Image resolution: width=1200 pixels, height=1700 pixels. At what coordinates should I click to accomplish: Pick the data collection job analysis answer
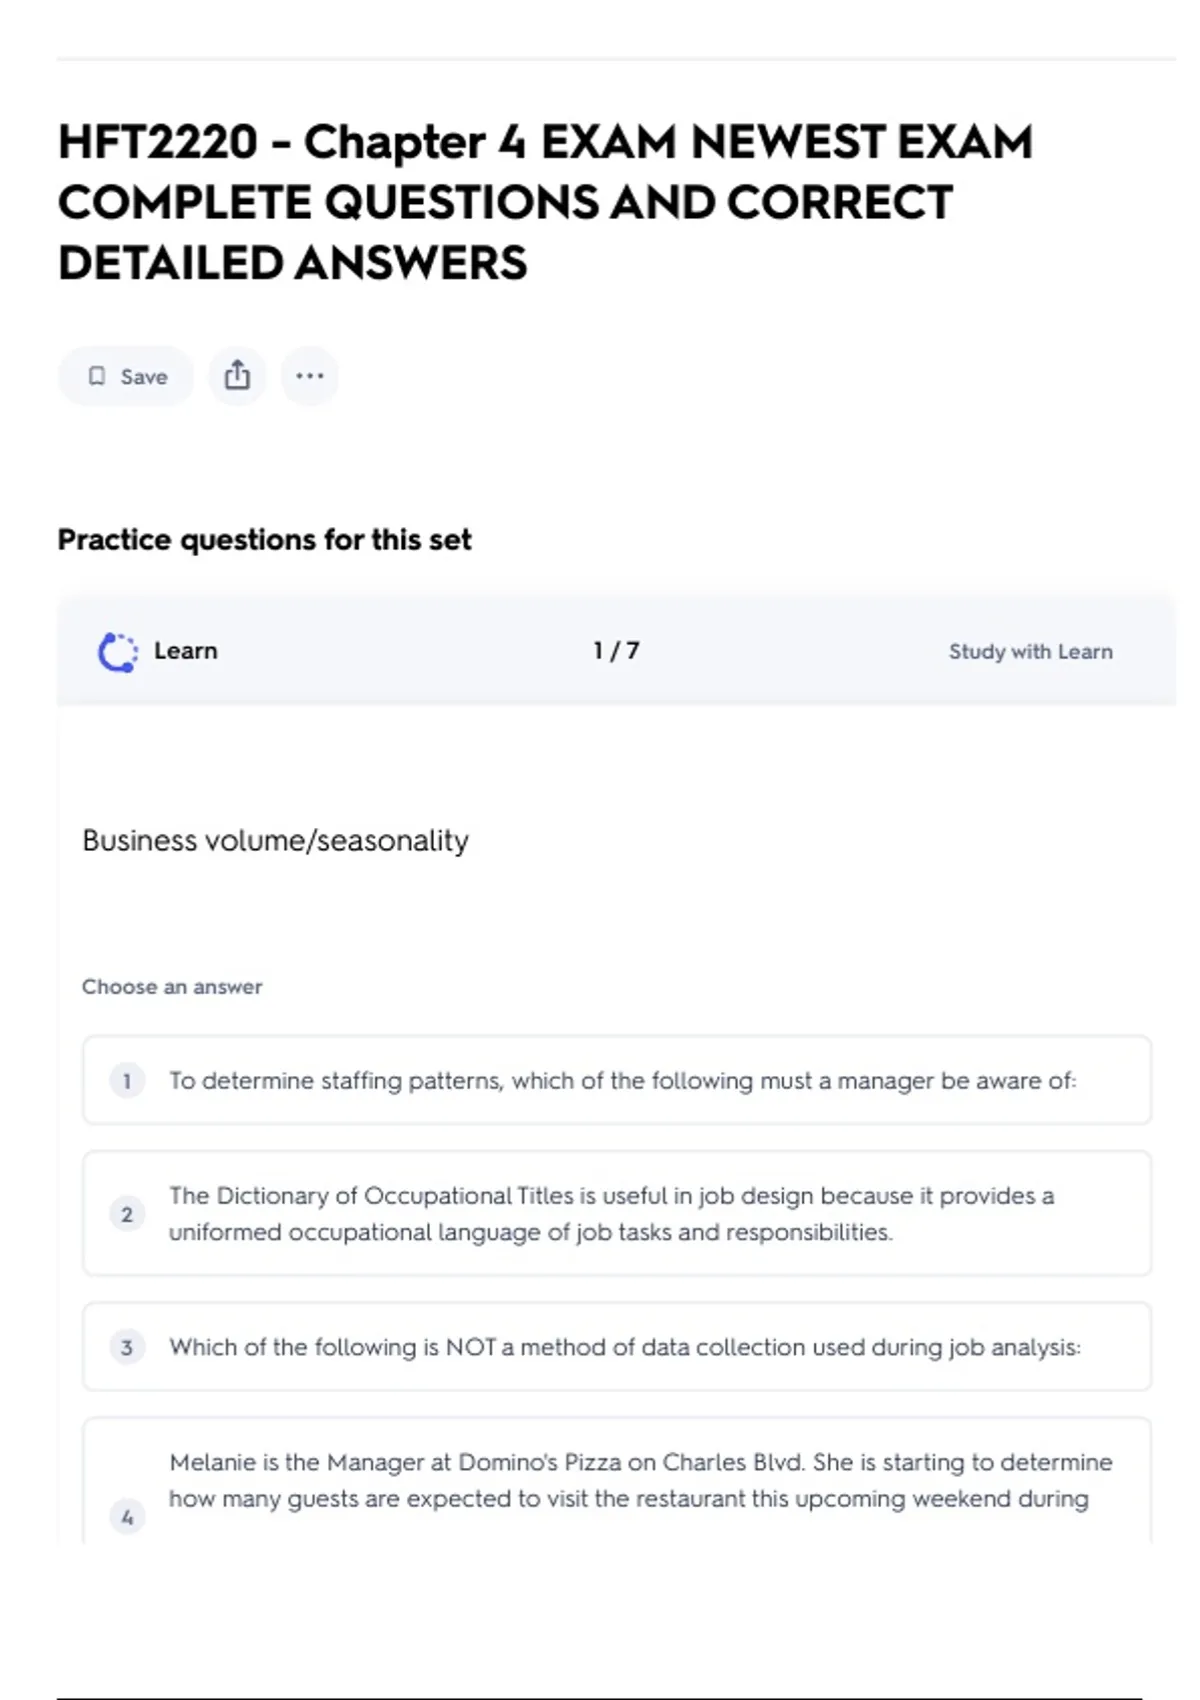(624, 1347)
